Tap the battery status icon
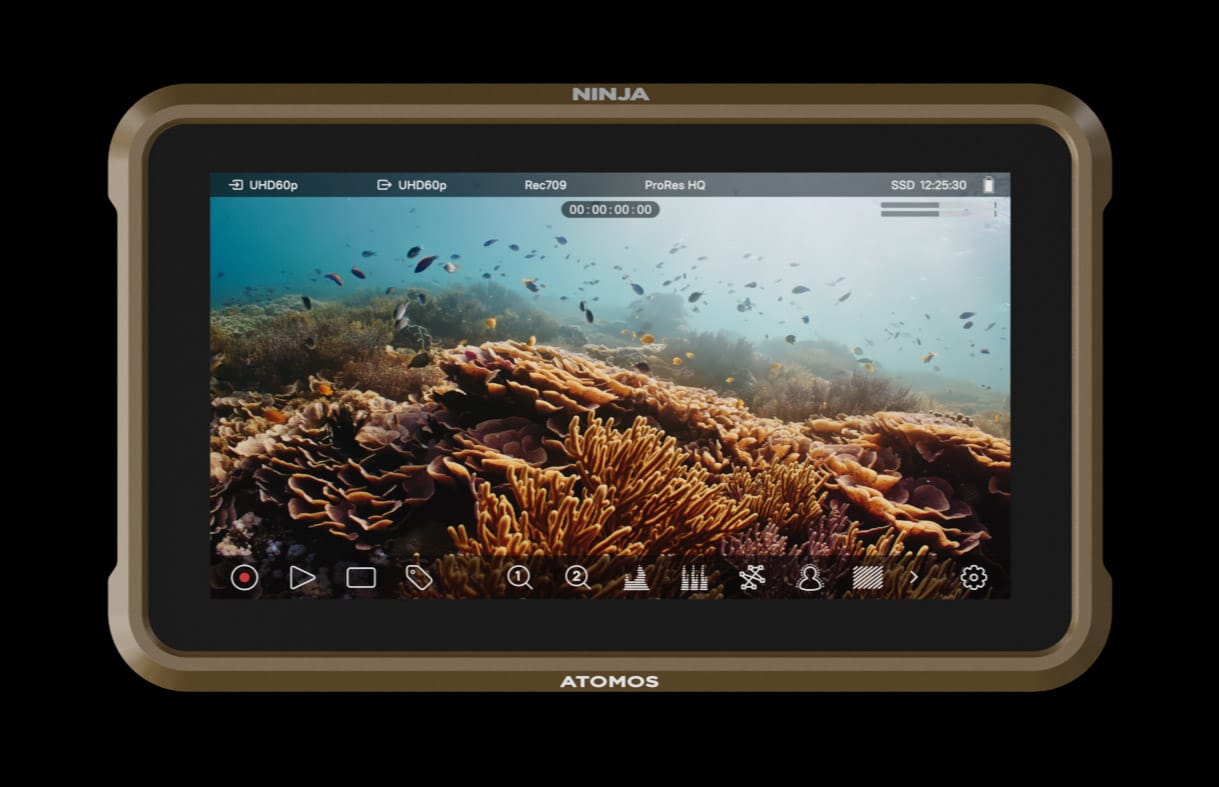Image resolution: width=1219 pixels, height=787 pixels. click(989, 185)
